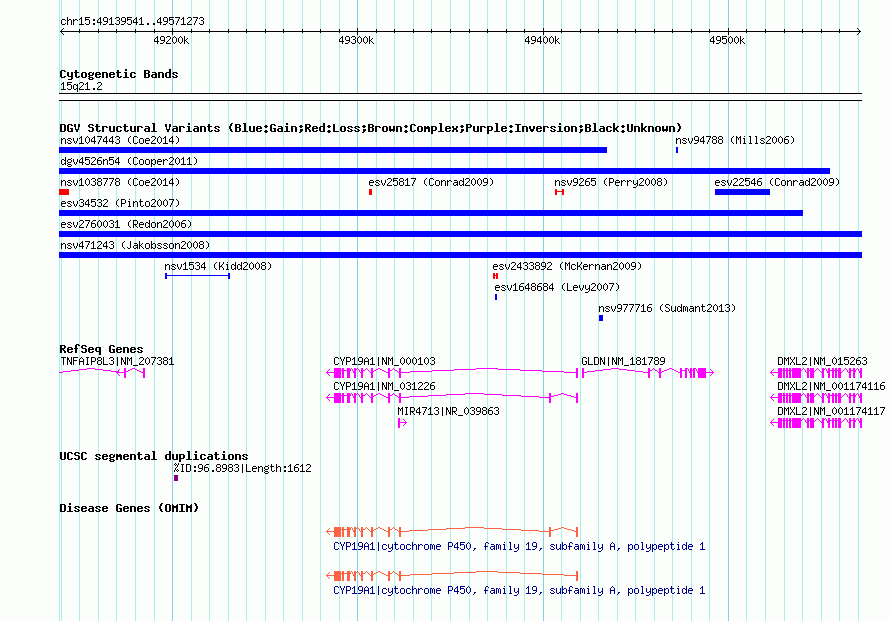Click the nsv1047443 (Coe2014) text label
Image resolution: width=890 pixels, height=621 pixels.
click(x=120, y=140)
